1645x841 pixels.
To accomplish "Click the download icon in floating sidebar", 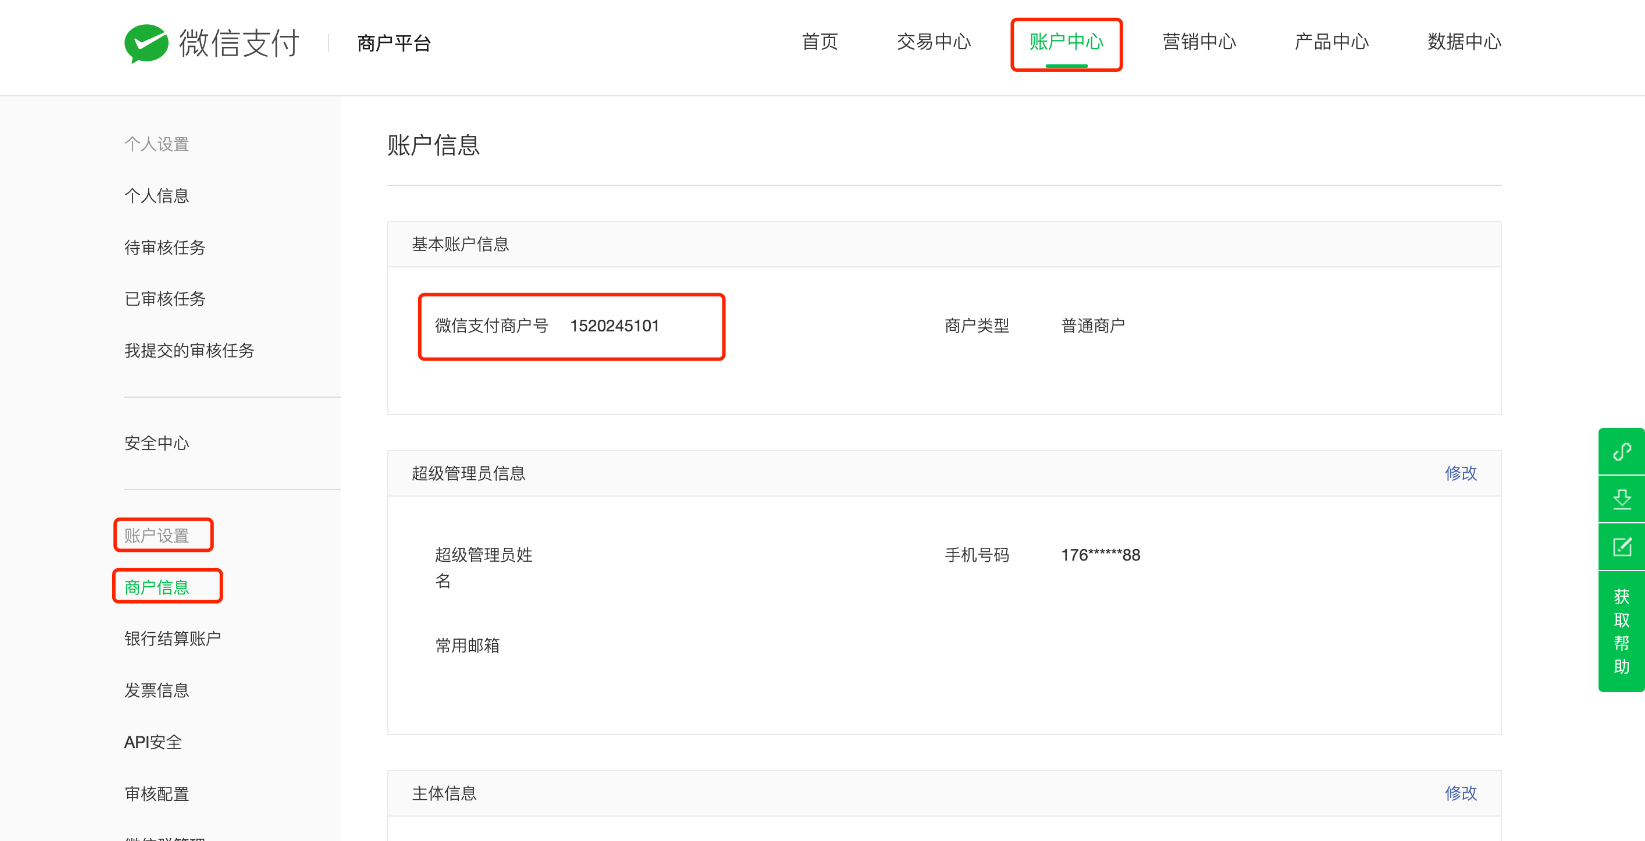I will [x=1621, y=499].
